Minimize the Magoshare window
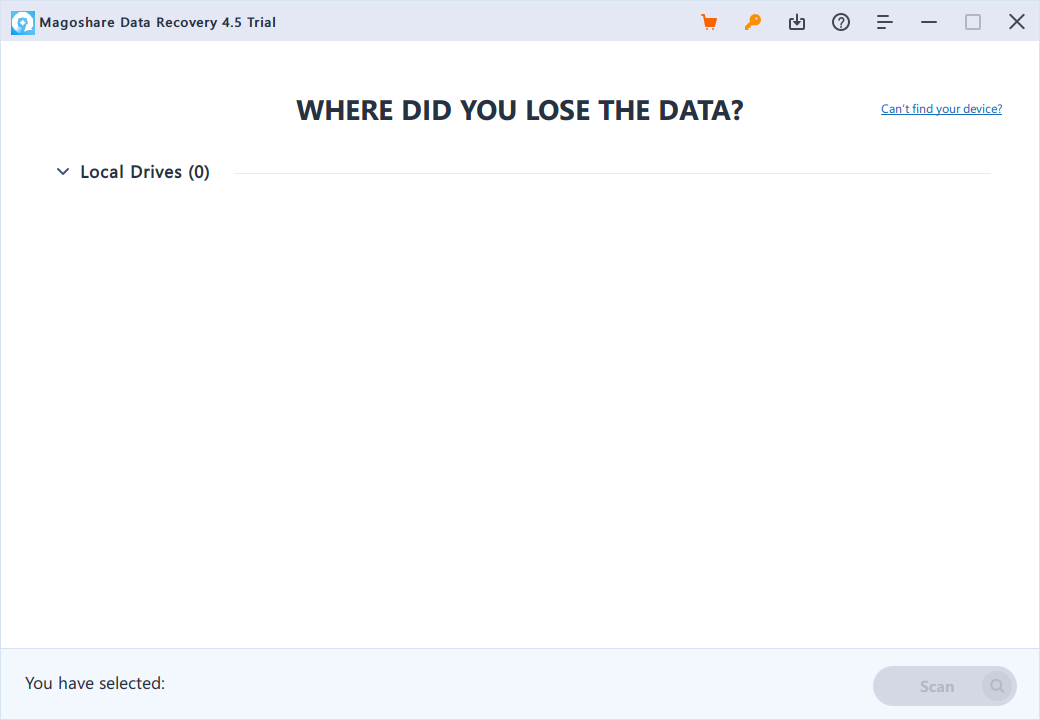Viewport: 1040px width, 720px height. click(x=929, y=22)
